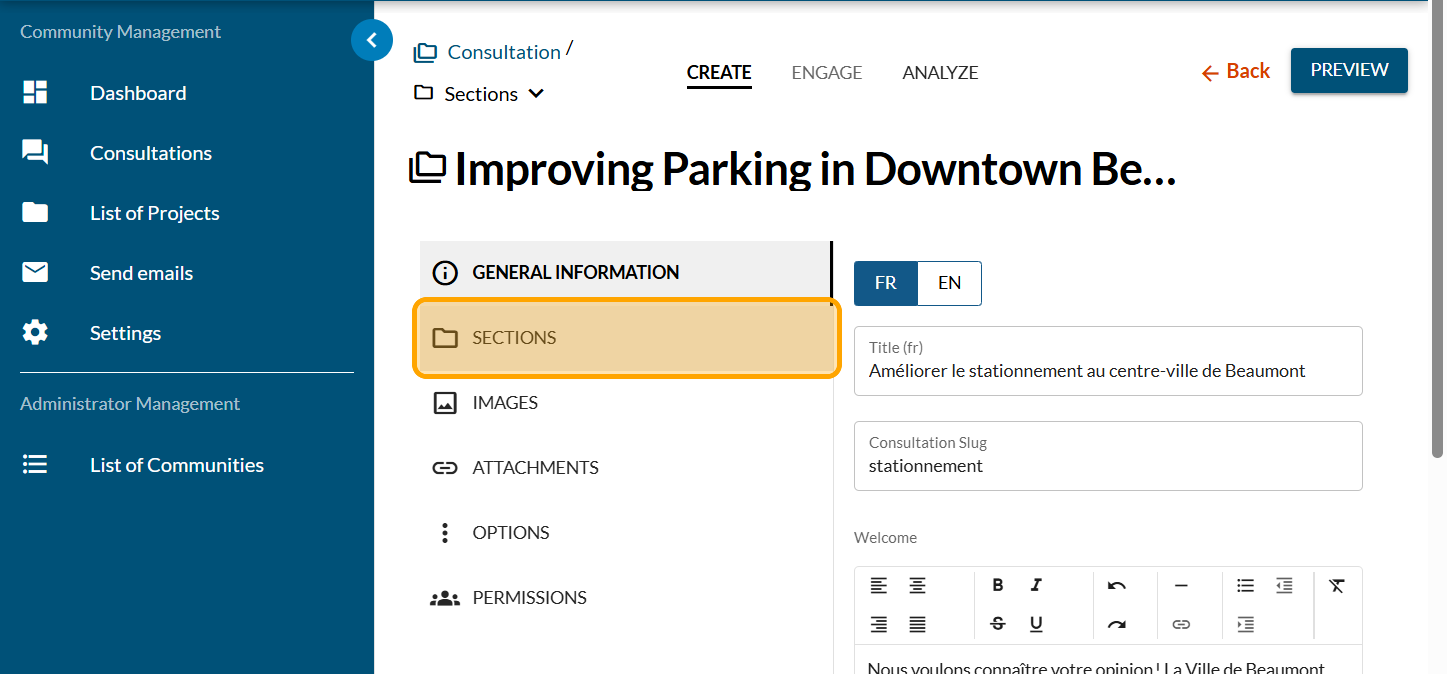Image resolution: width=1447 pixels, height=674 pixels.
Task: Click the Consultation Slug input field
Action: tap(1107, 466)
